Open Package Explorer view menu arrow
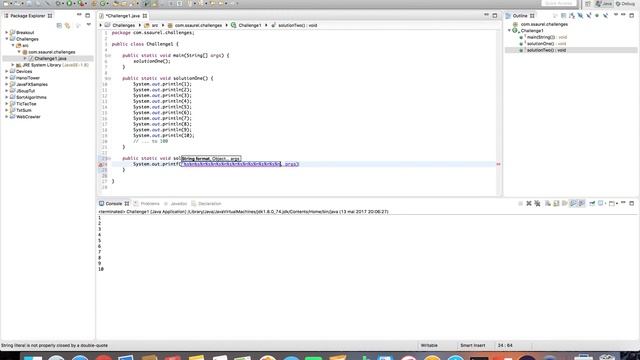The image size is (640, 360). pos(89,25)
